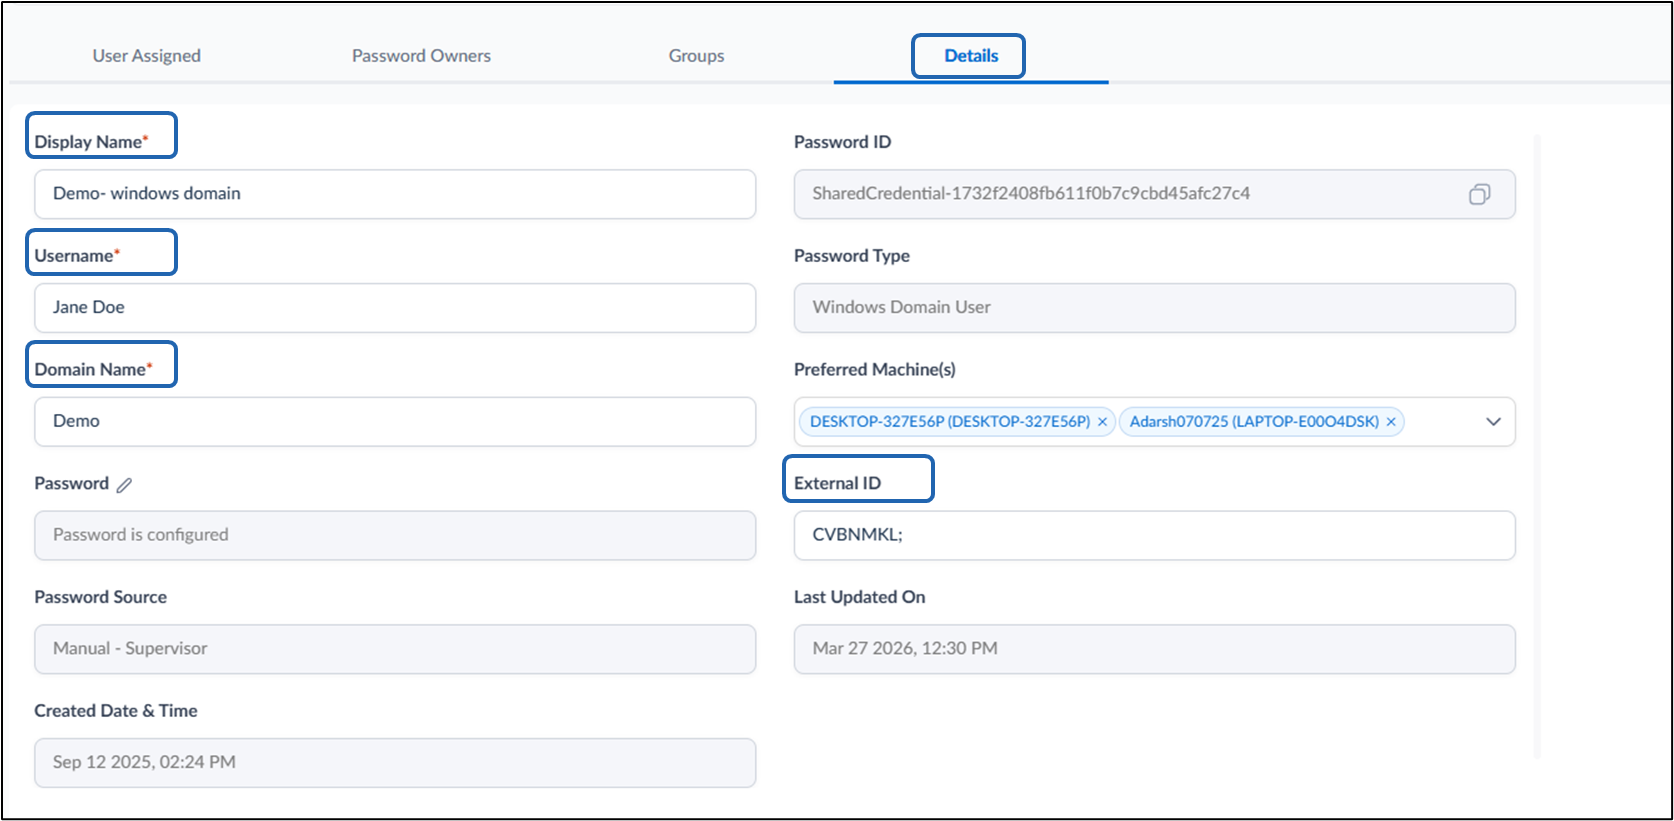Expand the Preferred Machine(s) dropdown

[1493, 422]
